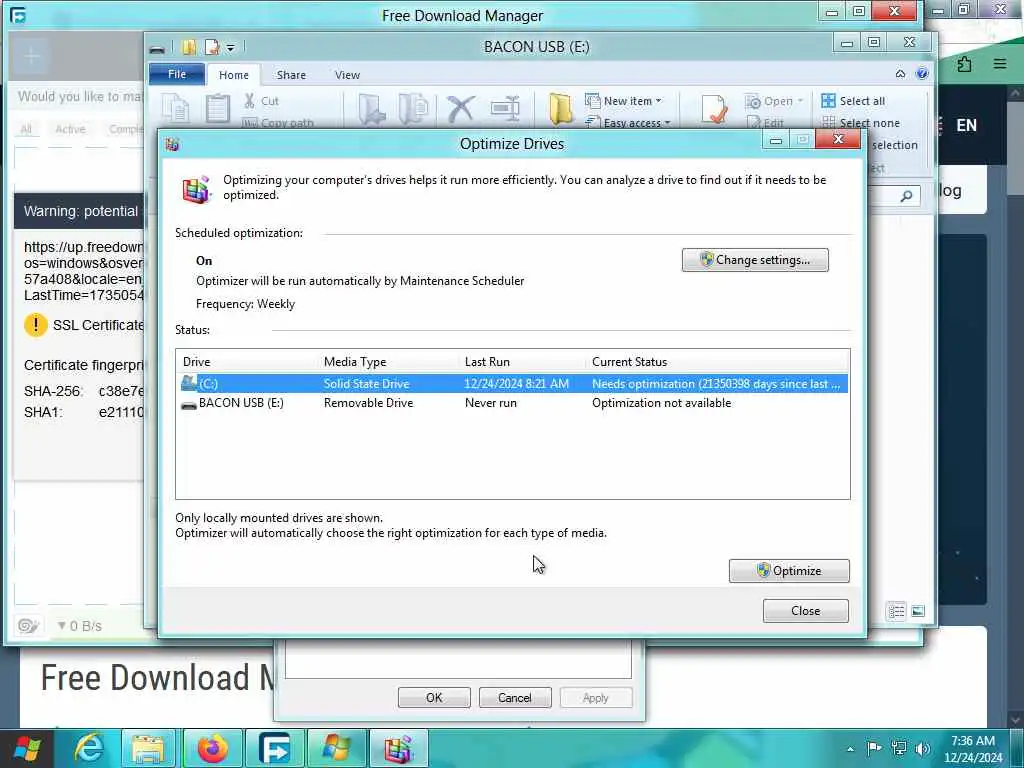Click the Rename icon in ribbon
The height and width of the screenshot is (768, 1024).
505,108
